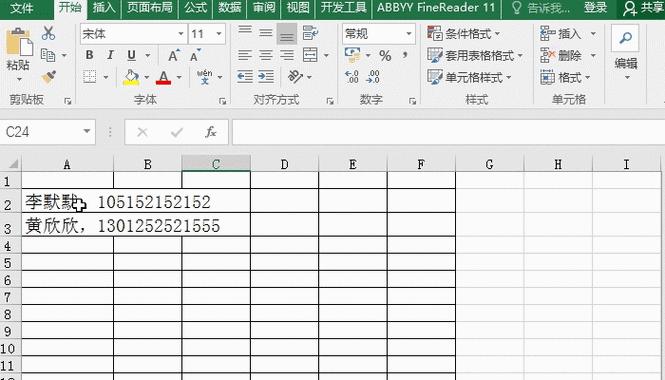Click the Name Box showing C24

point(48,132)
